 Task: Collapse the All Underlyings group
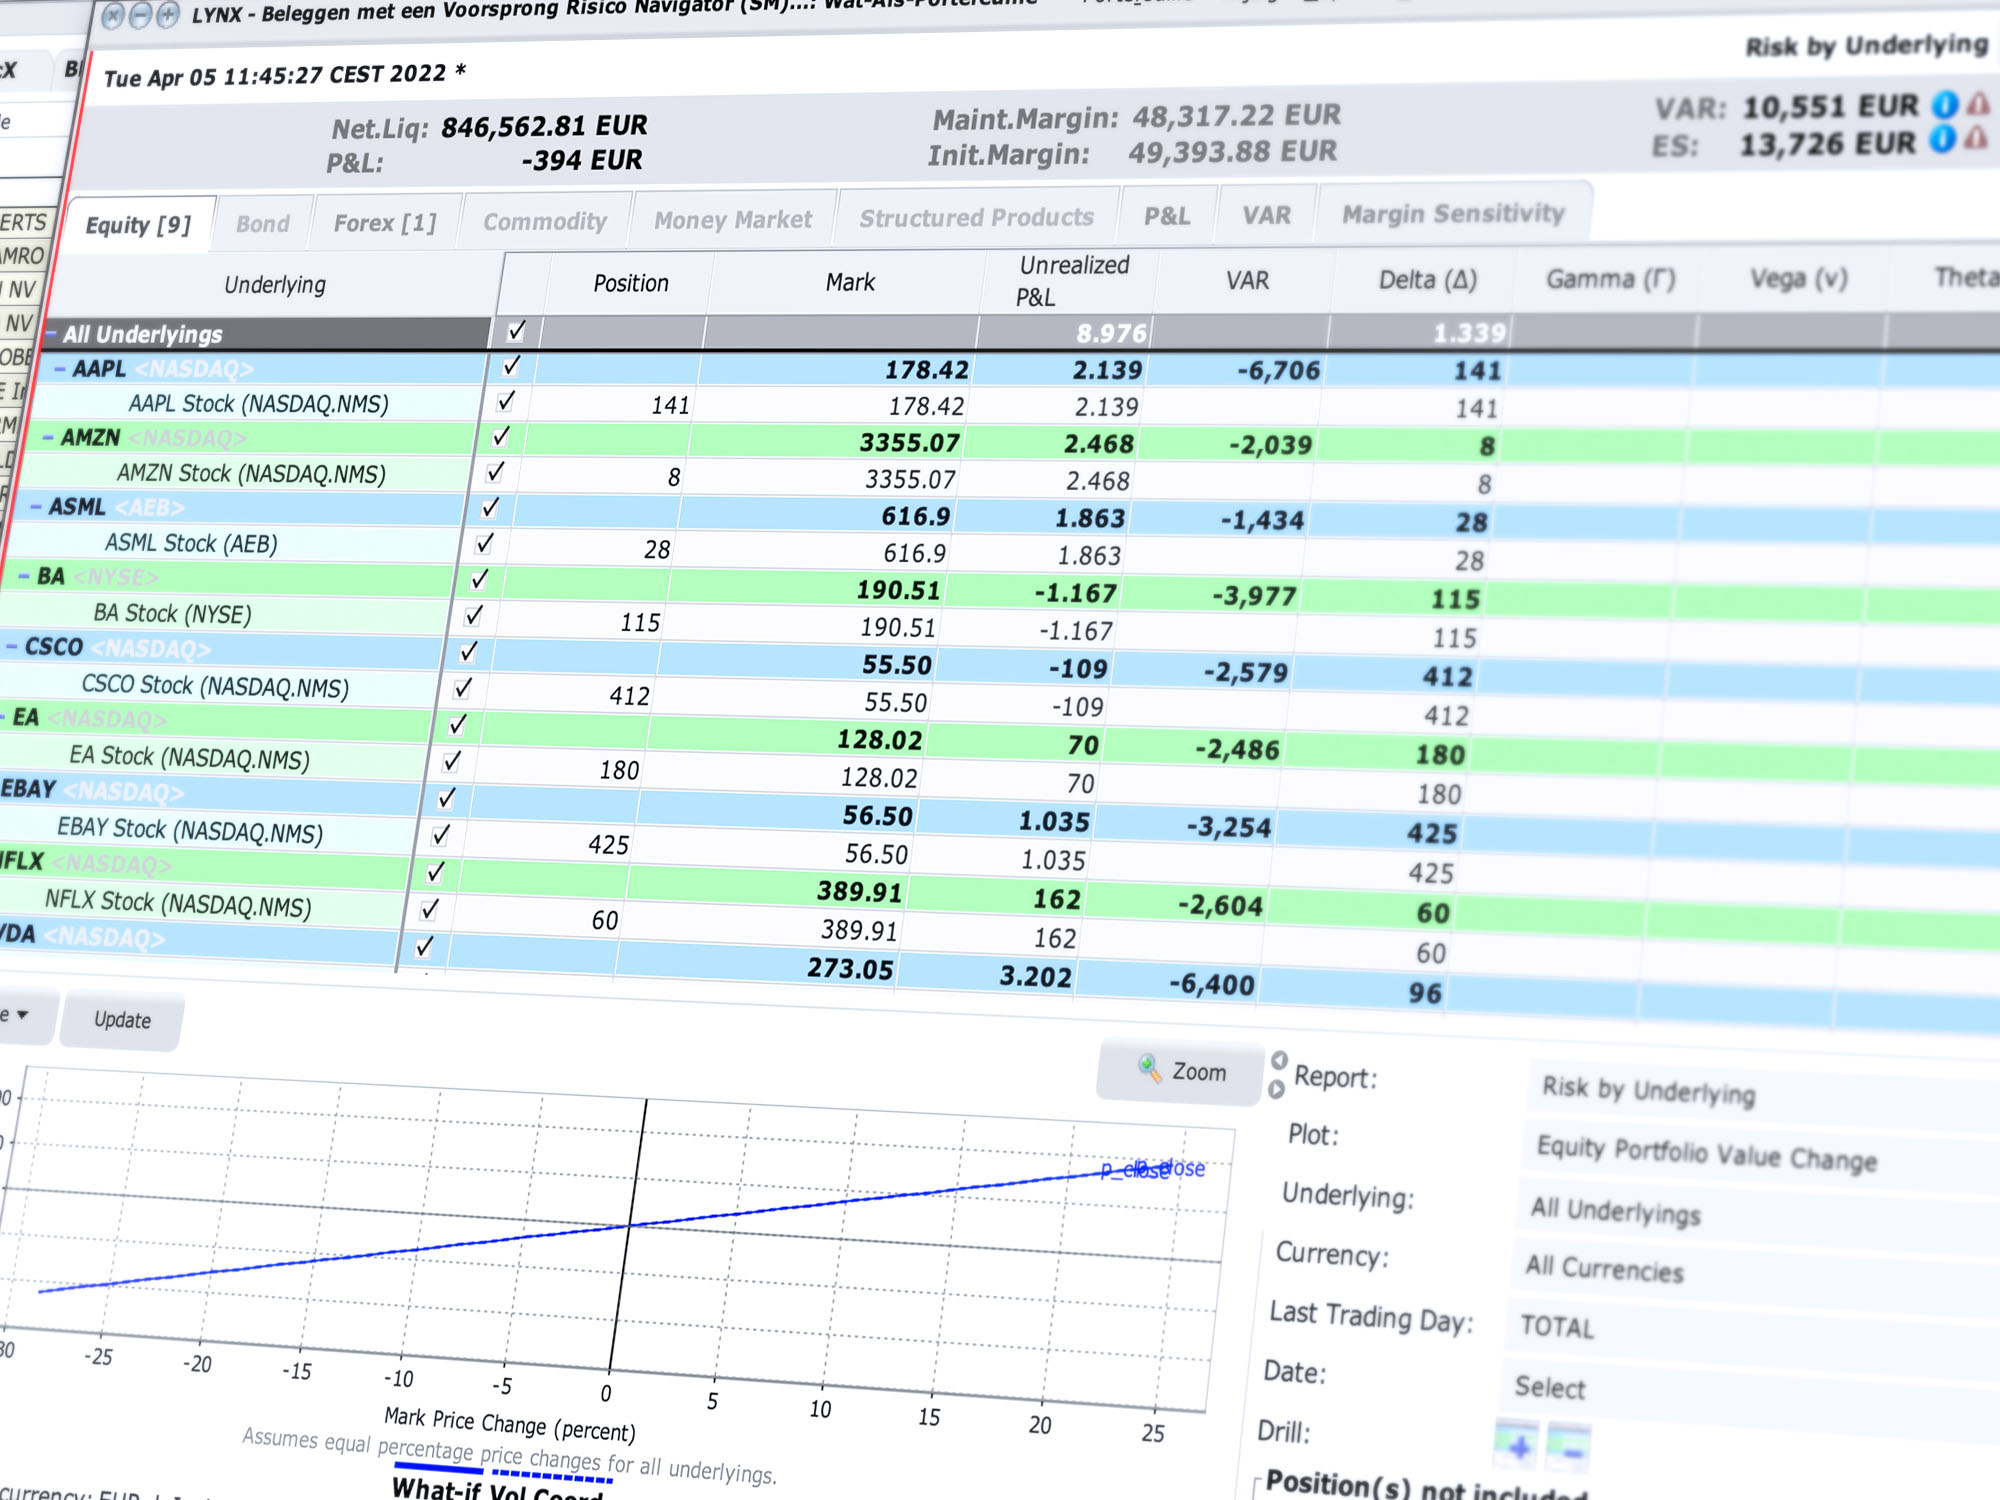click(51, 333)
